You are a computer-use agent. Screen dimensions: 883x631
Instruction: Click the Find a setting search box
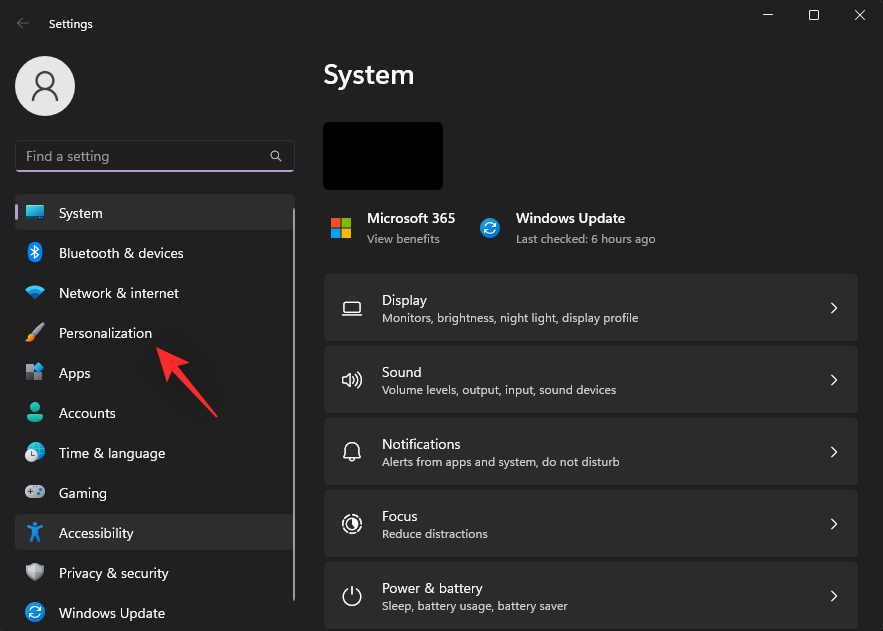pyautogui.click(x=140, y=156)
